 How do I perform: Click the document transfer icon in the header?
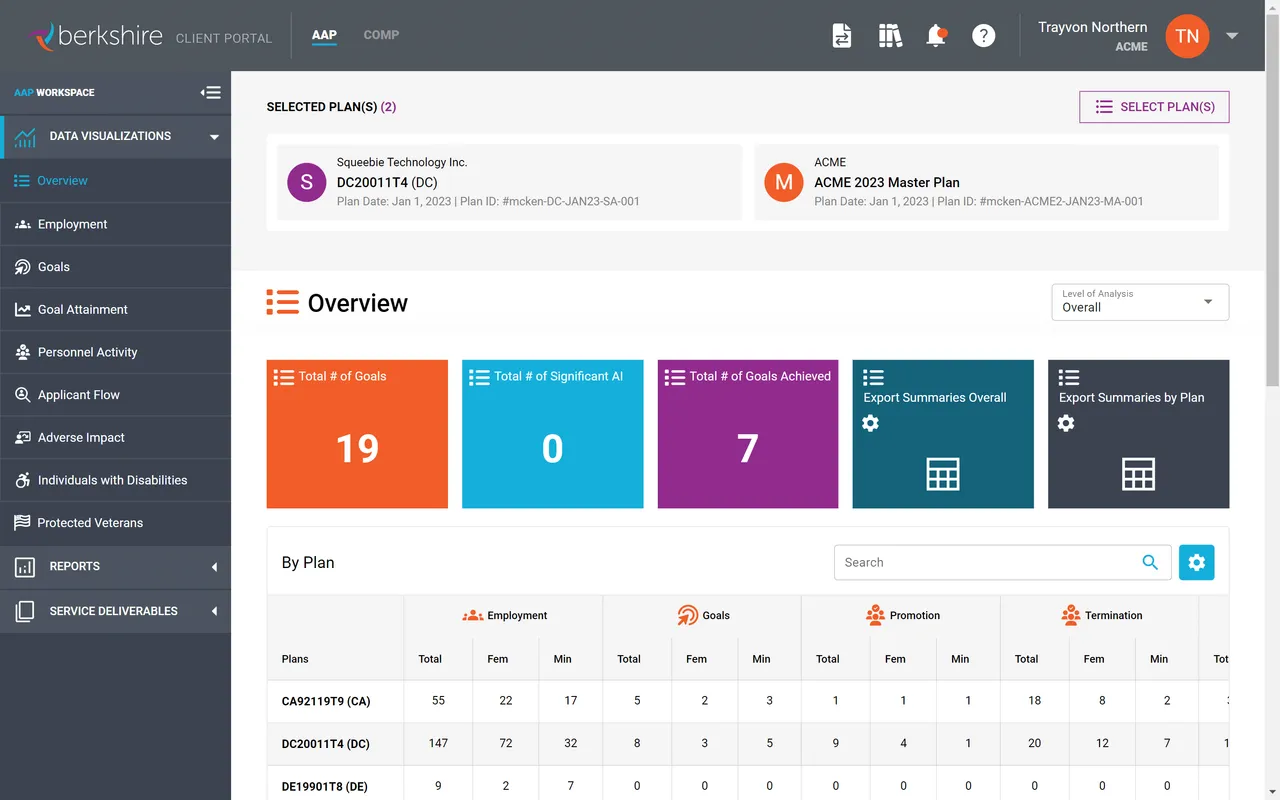842,35
